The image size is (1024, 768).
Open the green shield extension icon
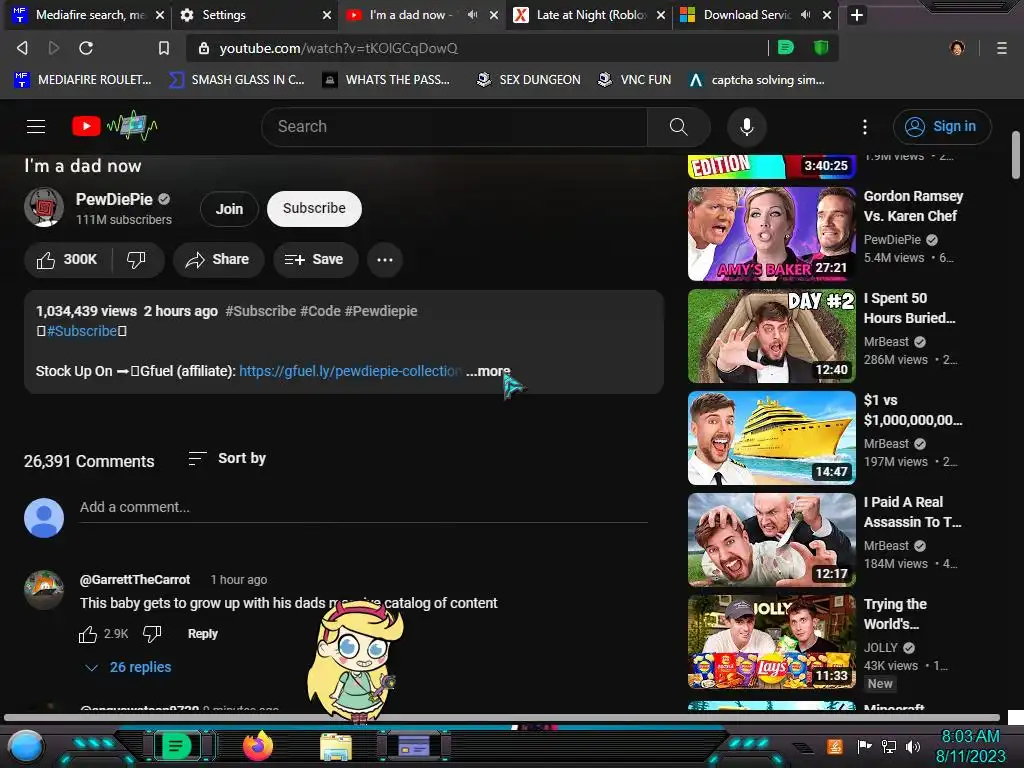[821, 48]
